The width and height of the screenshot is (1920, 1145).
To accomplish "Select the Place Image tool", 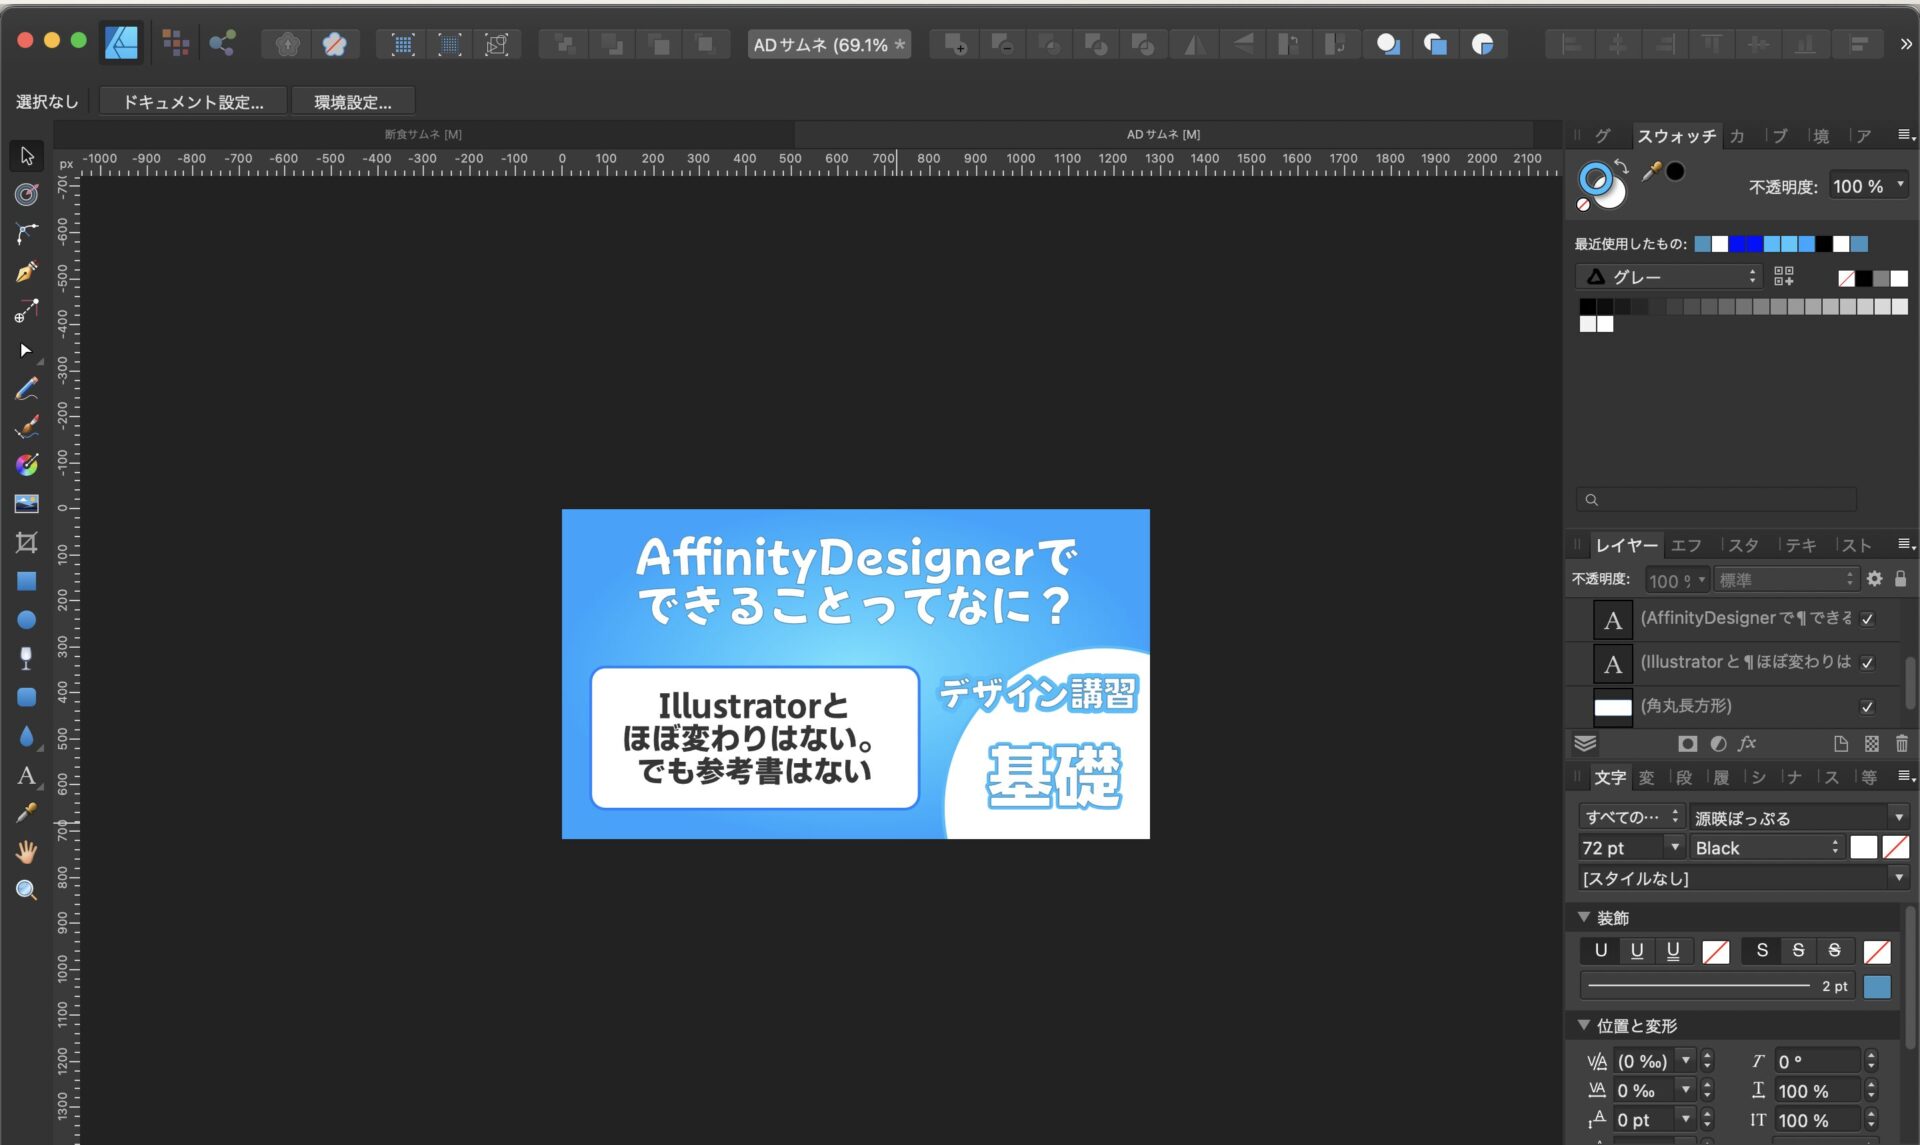I will (27, 503).
